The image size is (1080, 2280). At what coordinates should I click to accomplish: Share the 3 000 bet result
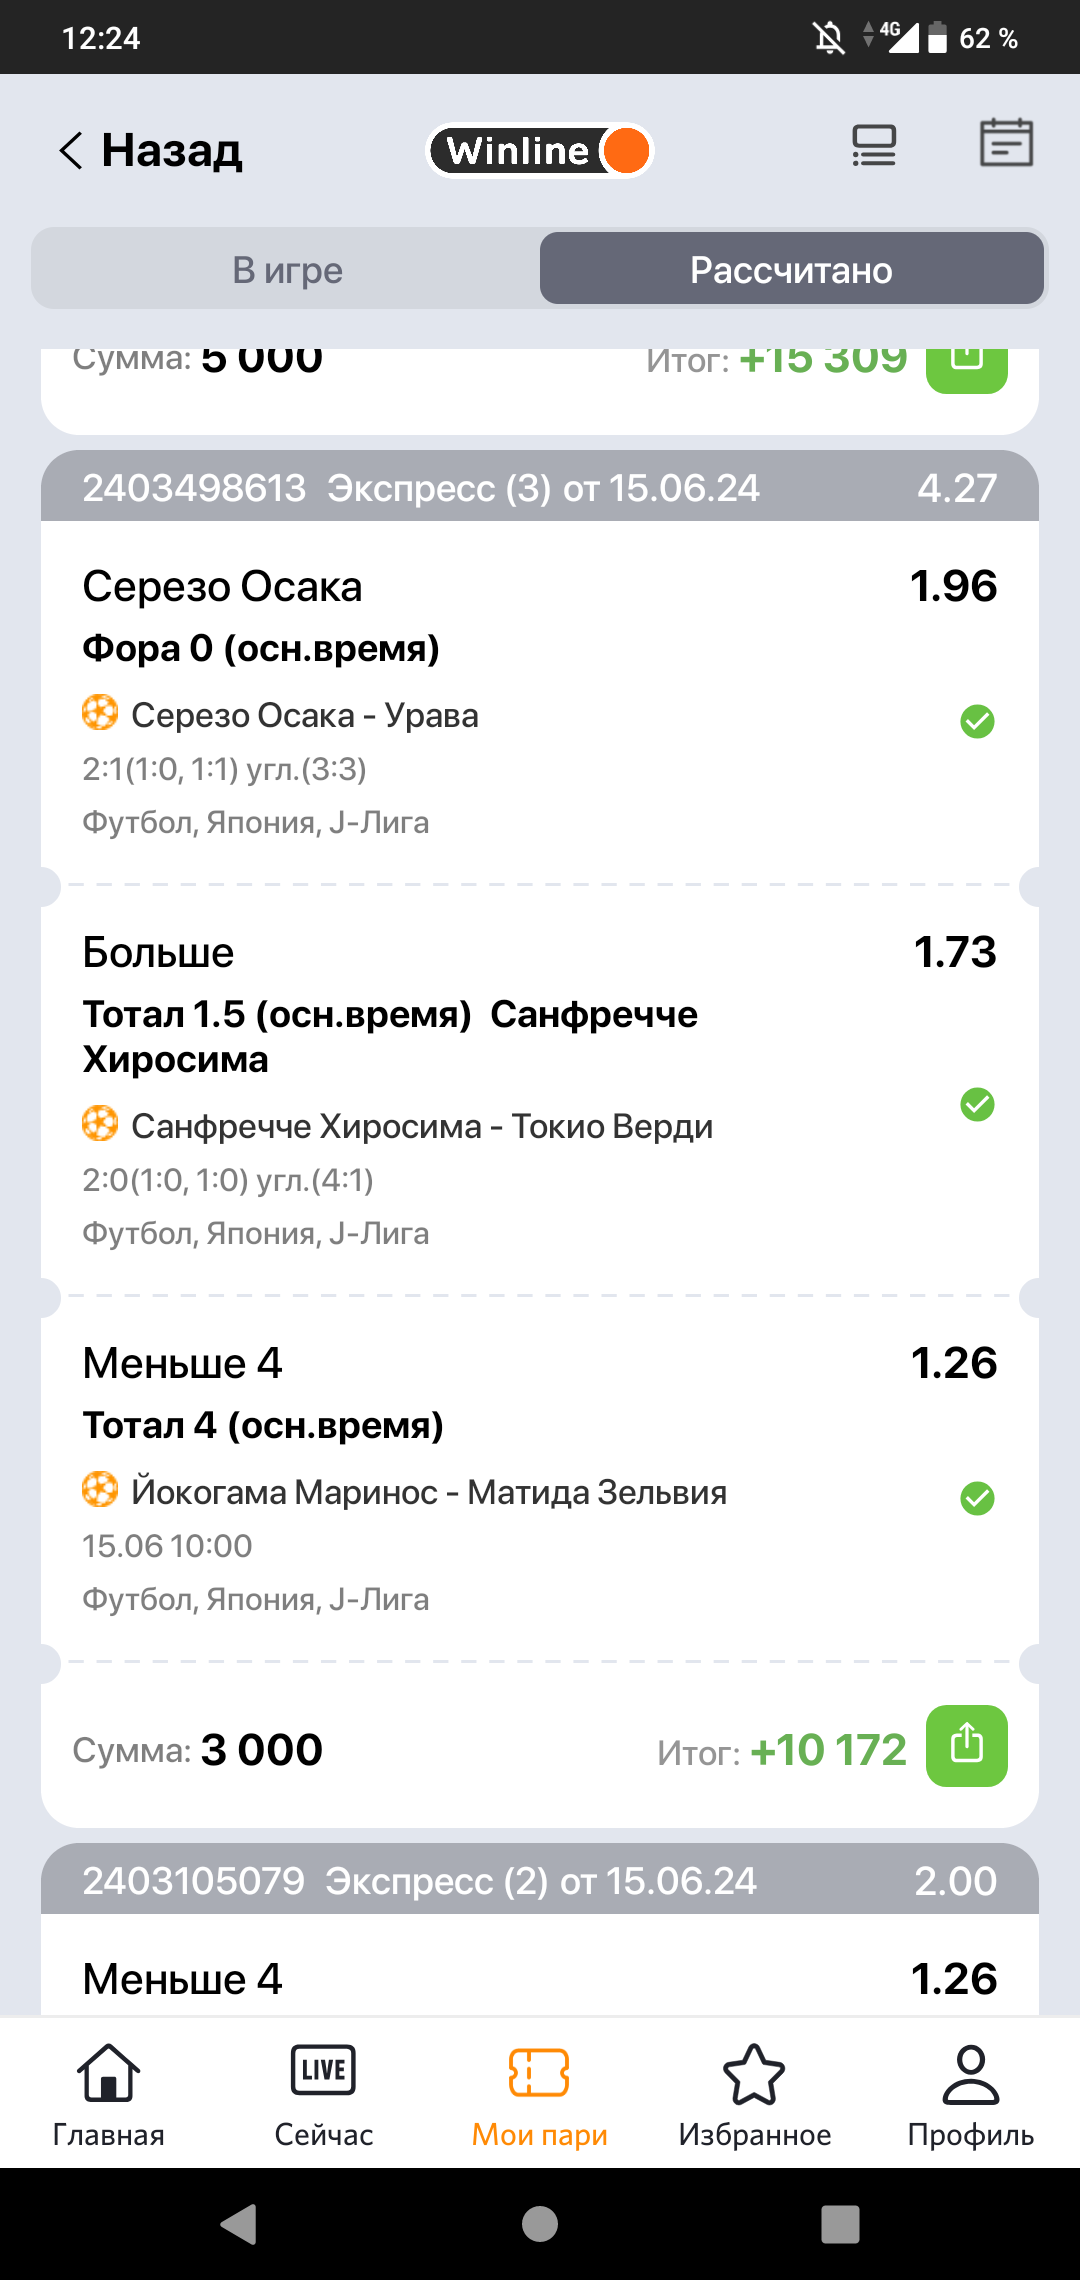(966, 1745)
